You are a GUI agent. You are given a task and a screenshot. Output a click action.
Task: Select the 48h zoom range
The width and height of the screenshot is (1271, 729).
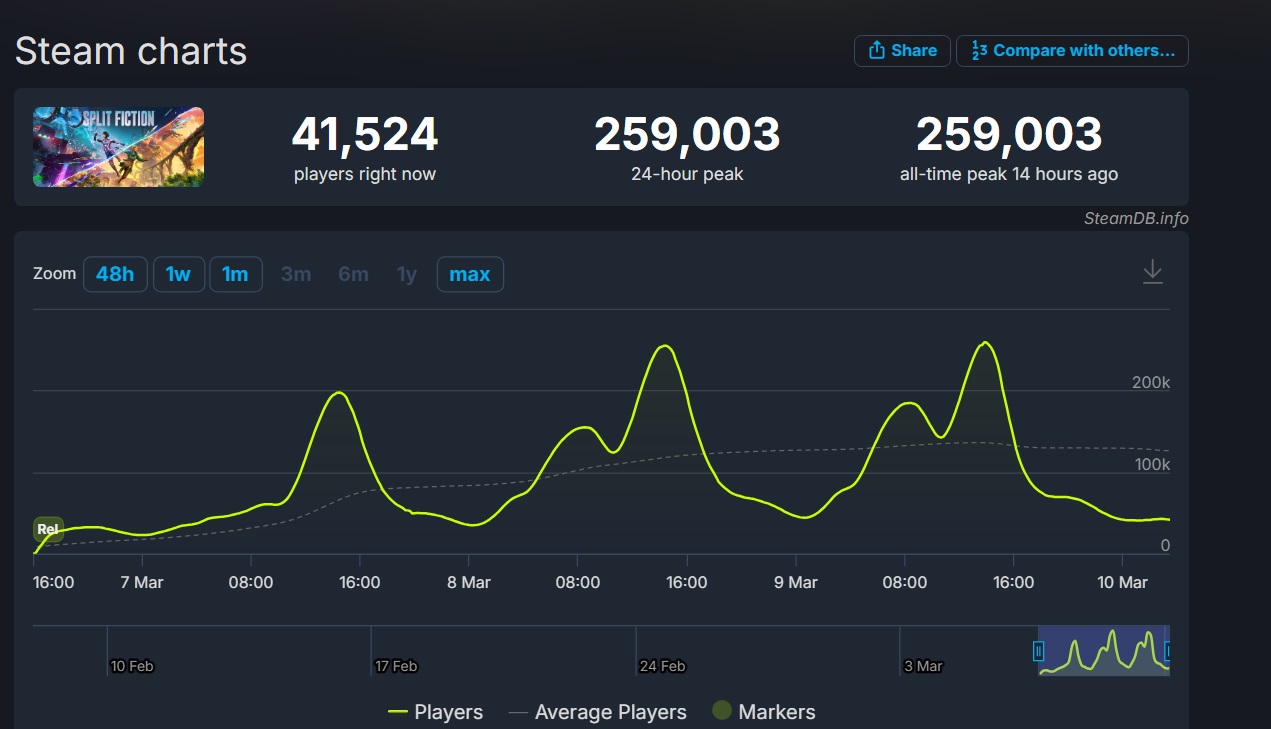[x=115, y=273]
